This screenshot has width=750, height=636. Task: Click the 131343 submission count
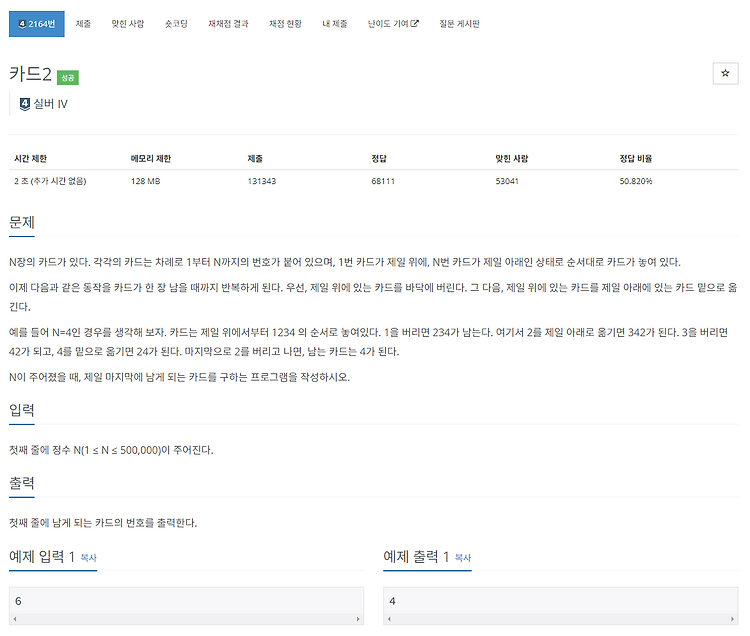click(x=262, y=181)
